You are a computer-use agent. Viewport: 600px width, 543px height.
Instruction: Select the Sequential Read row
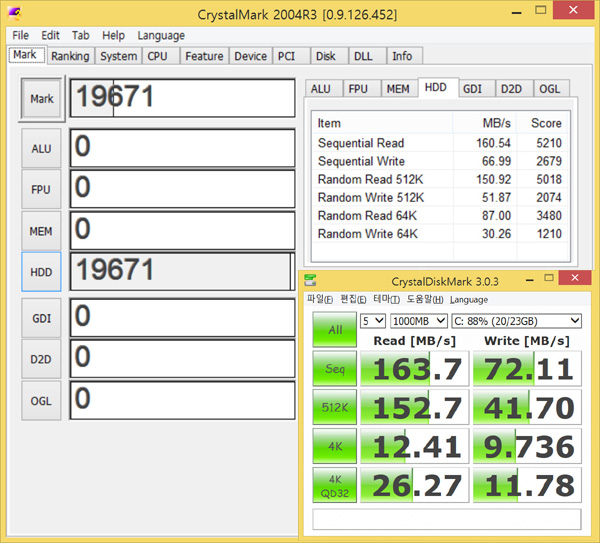(x=440, y=143)
